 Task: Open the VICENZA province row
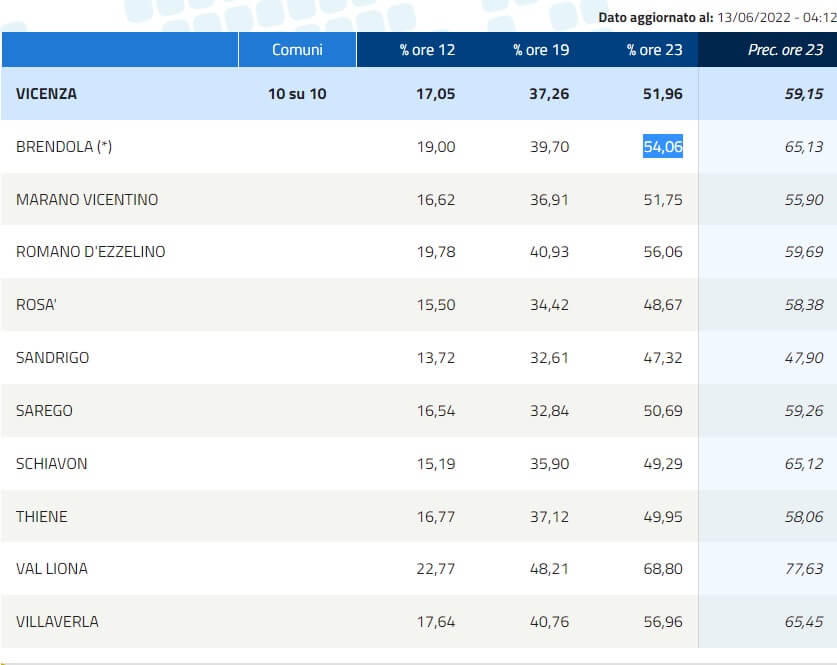(46, 94)
